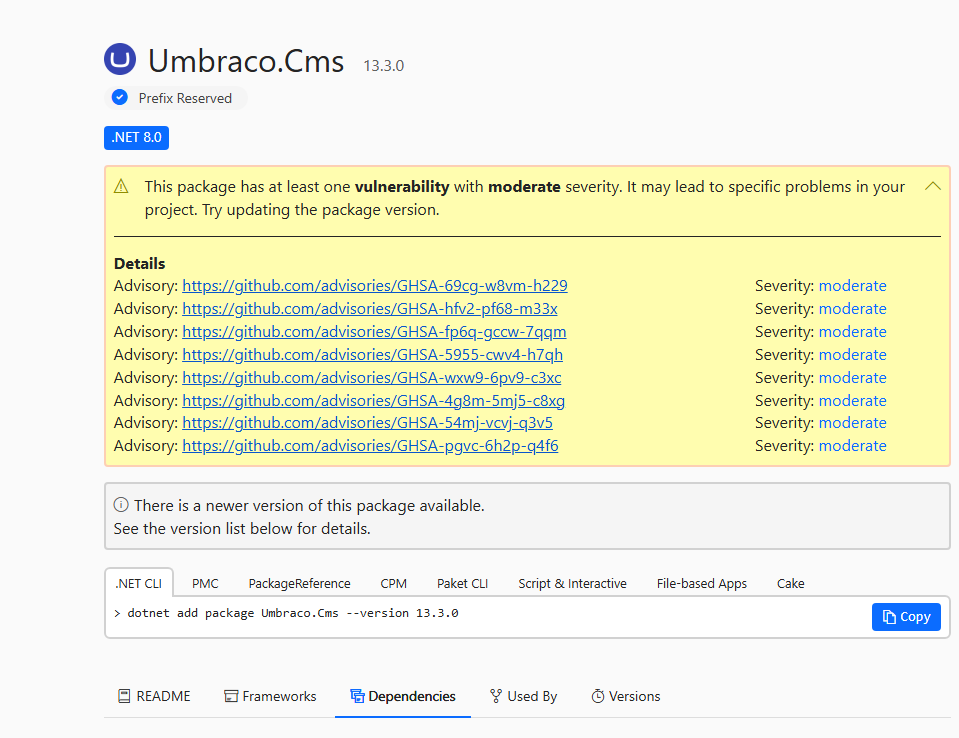Viewport: 959px width, 738px height.
Task: Open the Script & Interactive tab
Action: (572, 583)
